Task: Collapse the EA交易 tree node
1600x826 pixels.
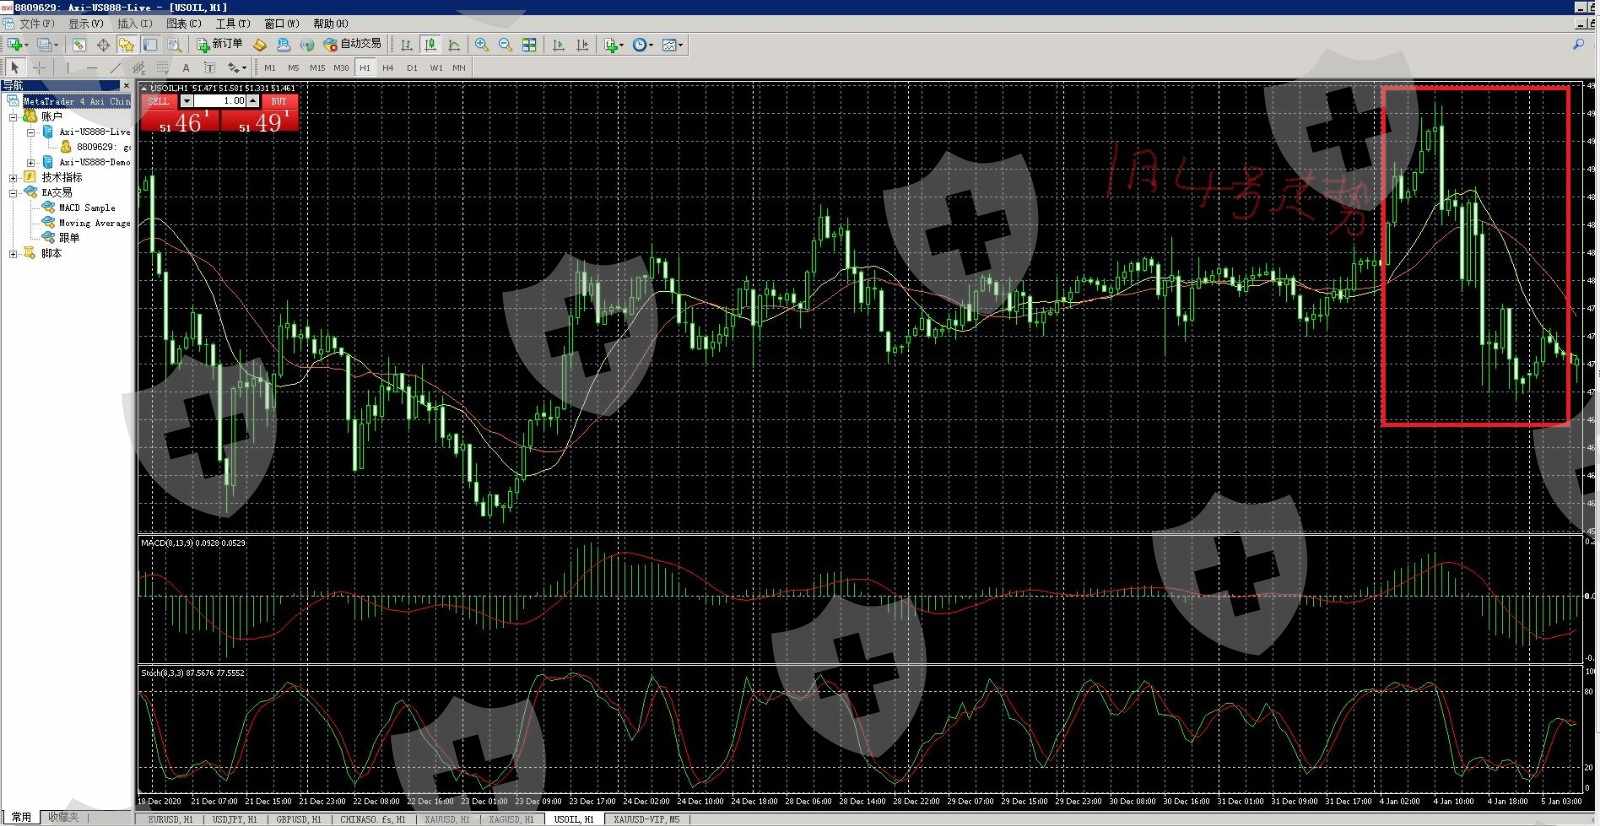Action: [x=13, y=193]
